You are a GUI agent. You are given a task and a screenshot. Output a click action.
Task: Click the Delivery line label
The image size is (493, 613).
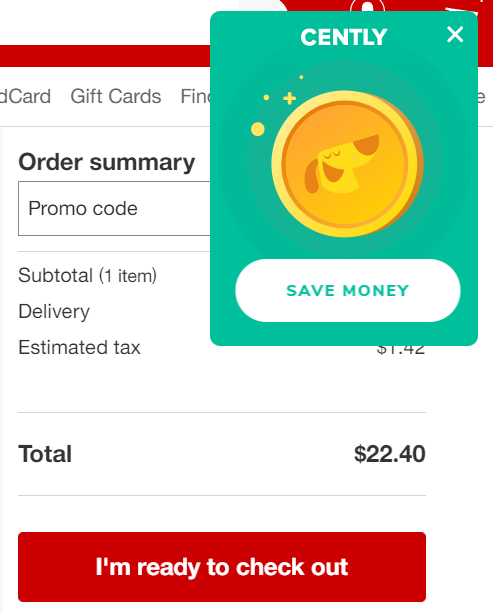tap(54, 312)
